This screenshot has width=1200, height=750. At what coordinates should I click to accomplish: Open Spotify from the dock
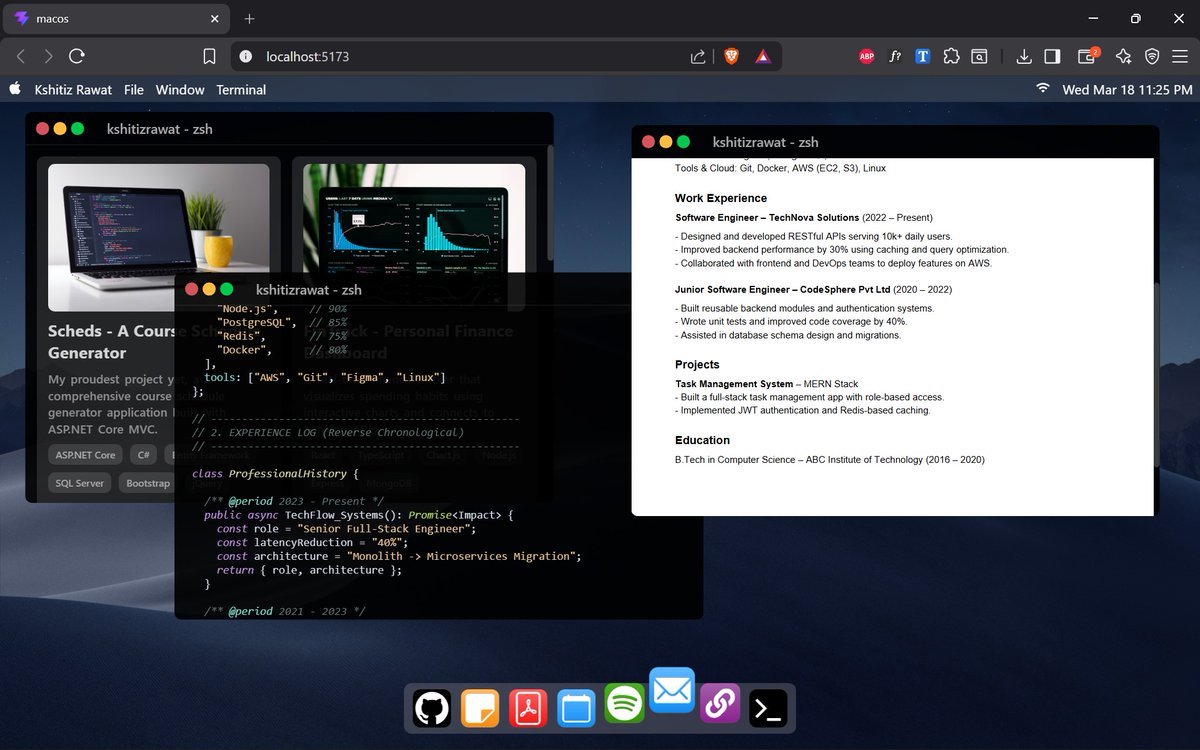point(625,704)
